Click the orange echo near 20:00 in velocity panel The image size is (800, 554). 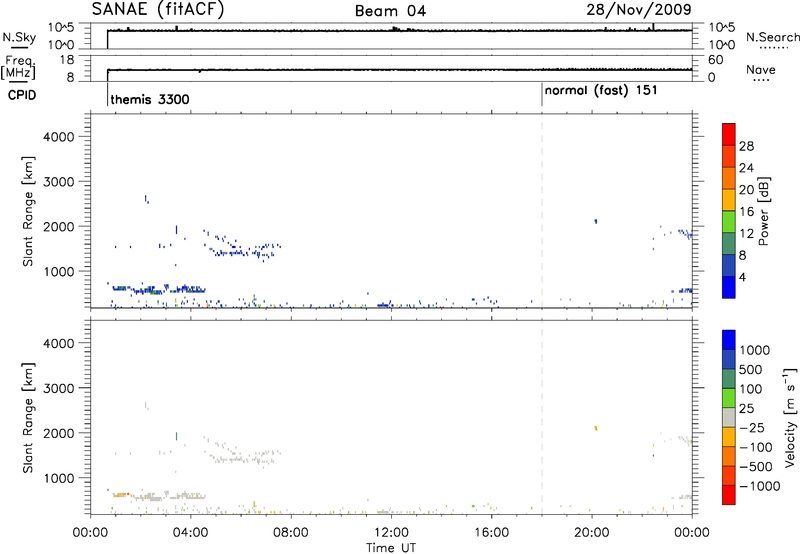(595, 428)
